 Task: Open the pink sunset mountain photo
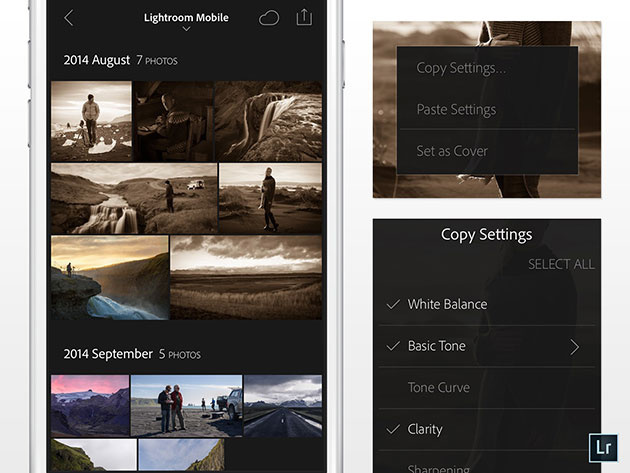tap(90, 403)
